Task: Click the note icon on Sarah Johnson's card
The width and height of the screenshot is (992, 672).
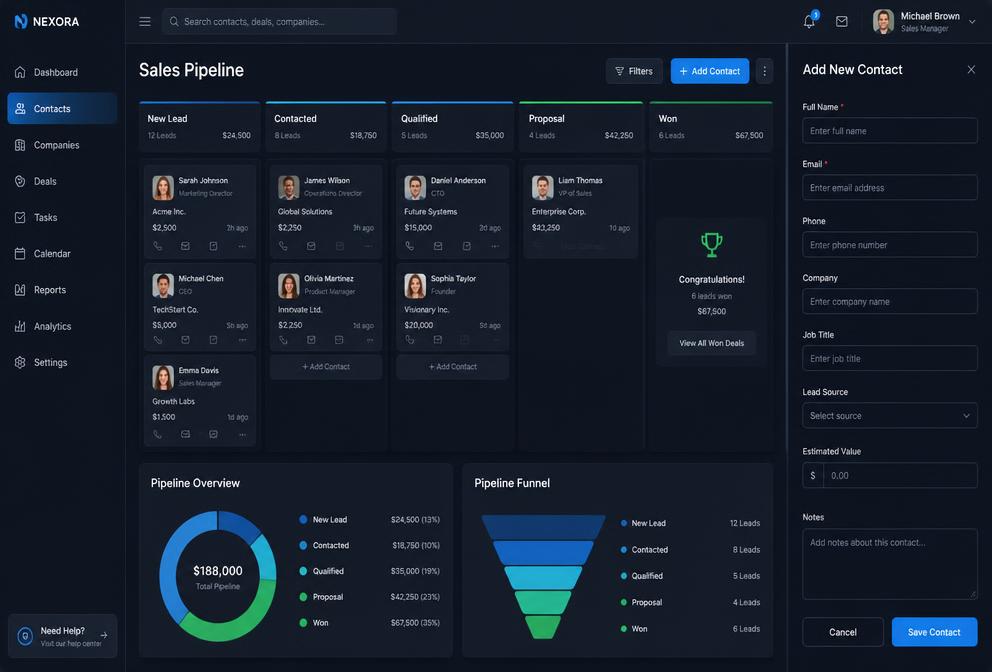Action: [x=213, y=246]
